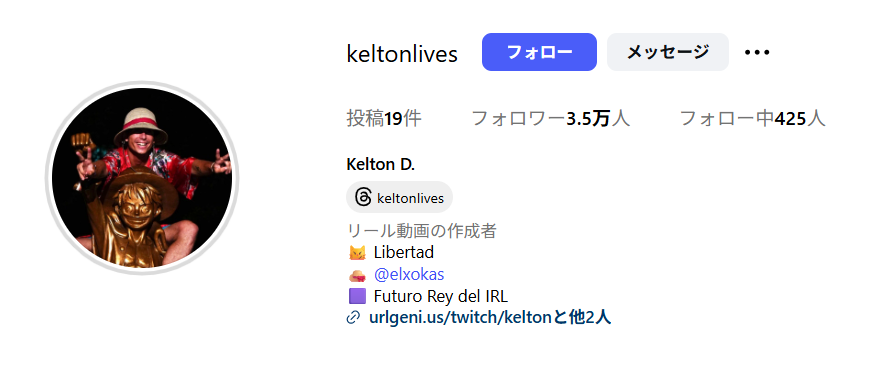Open the keltonlives Threads username label

[411, 198]
